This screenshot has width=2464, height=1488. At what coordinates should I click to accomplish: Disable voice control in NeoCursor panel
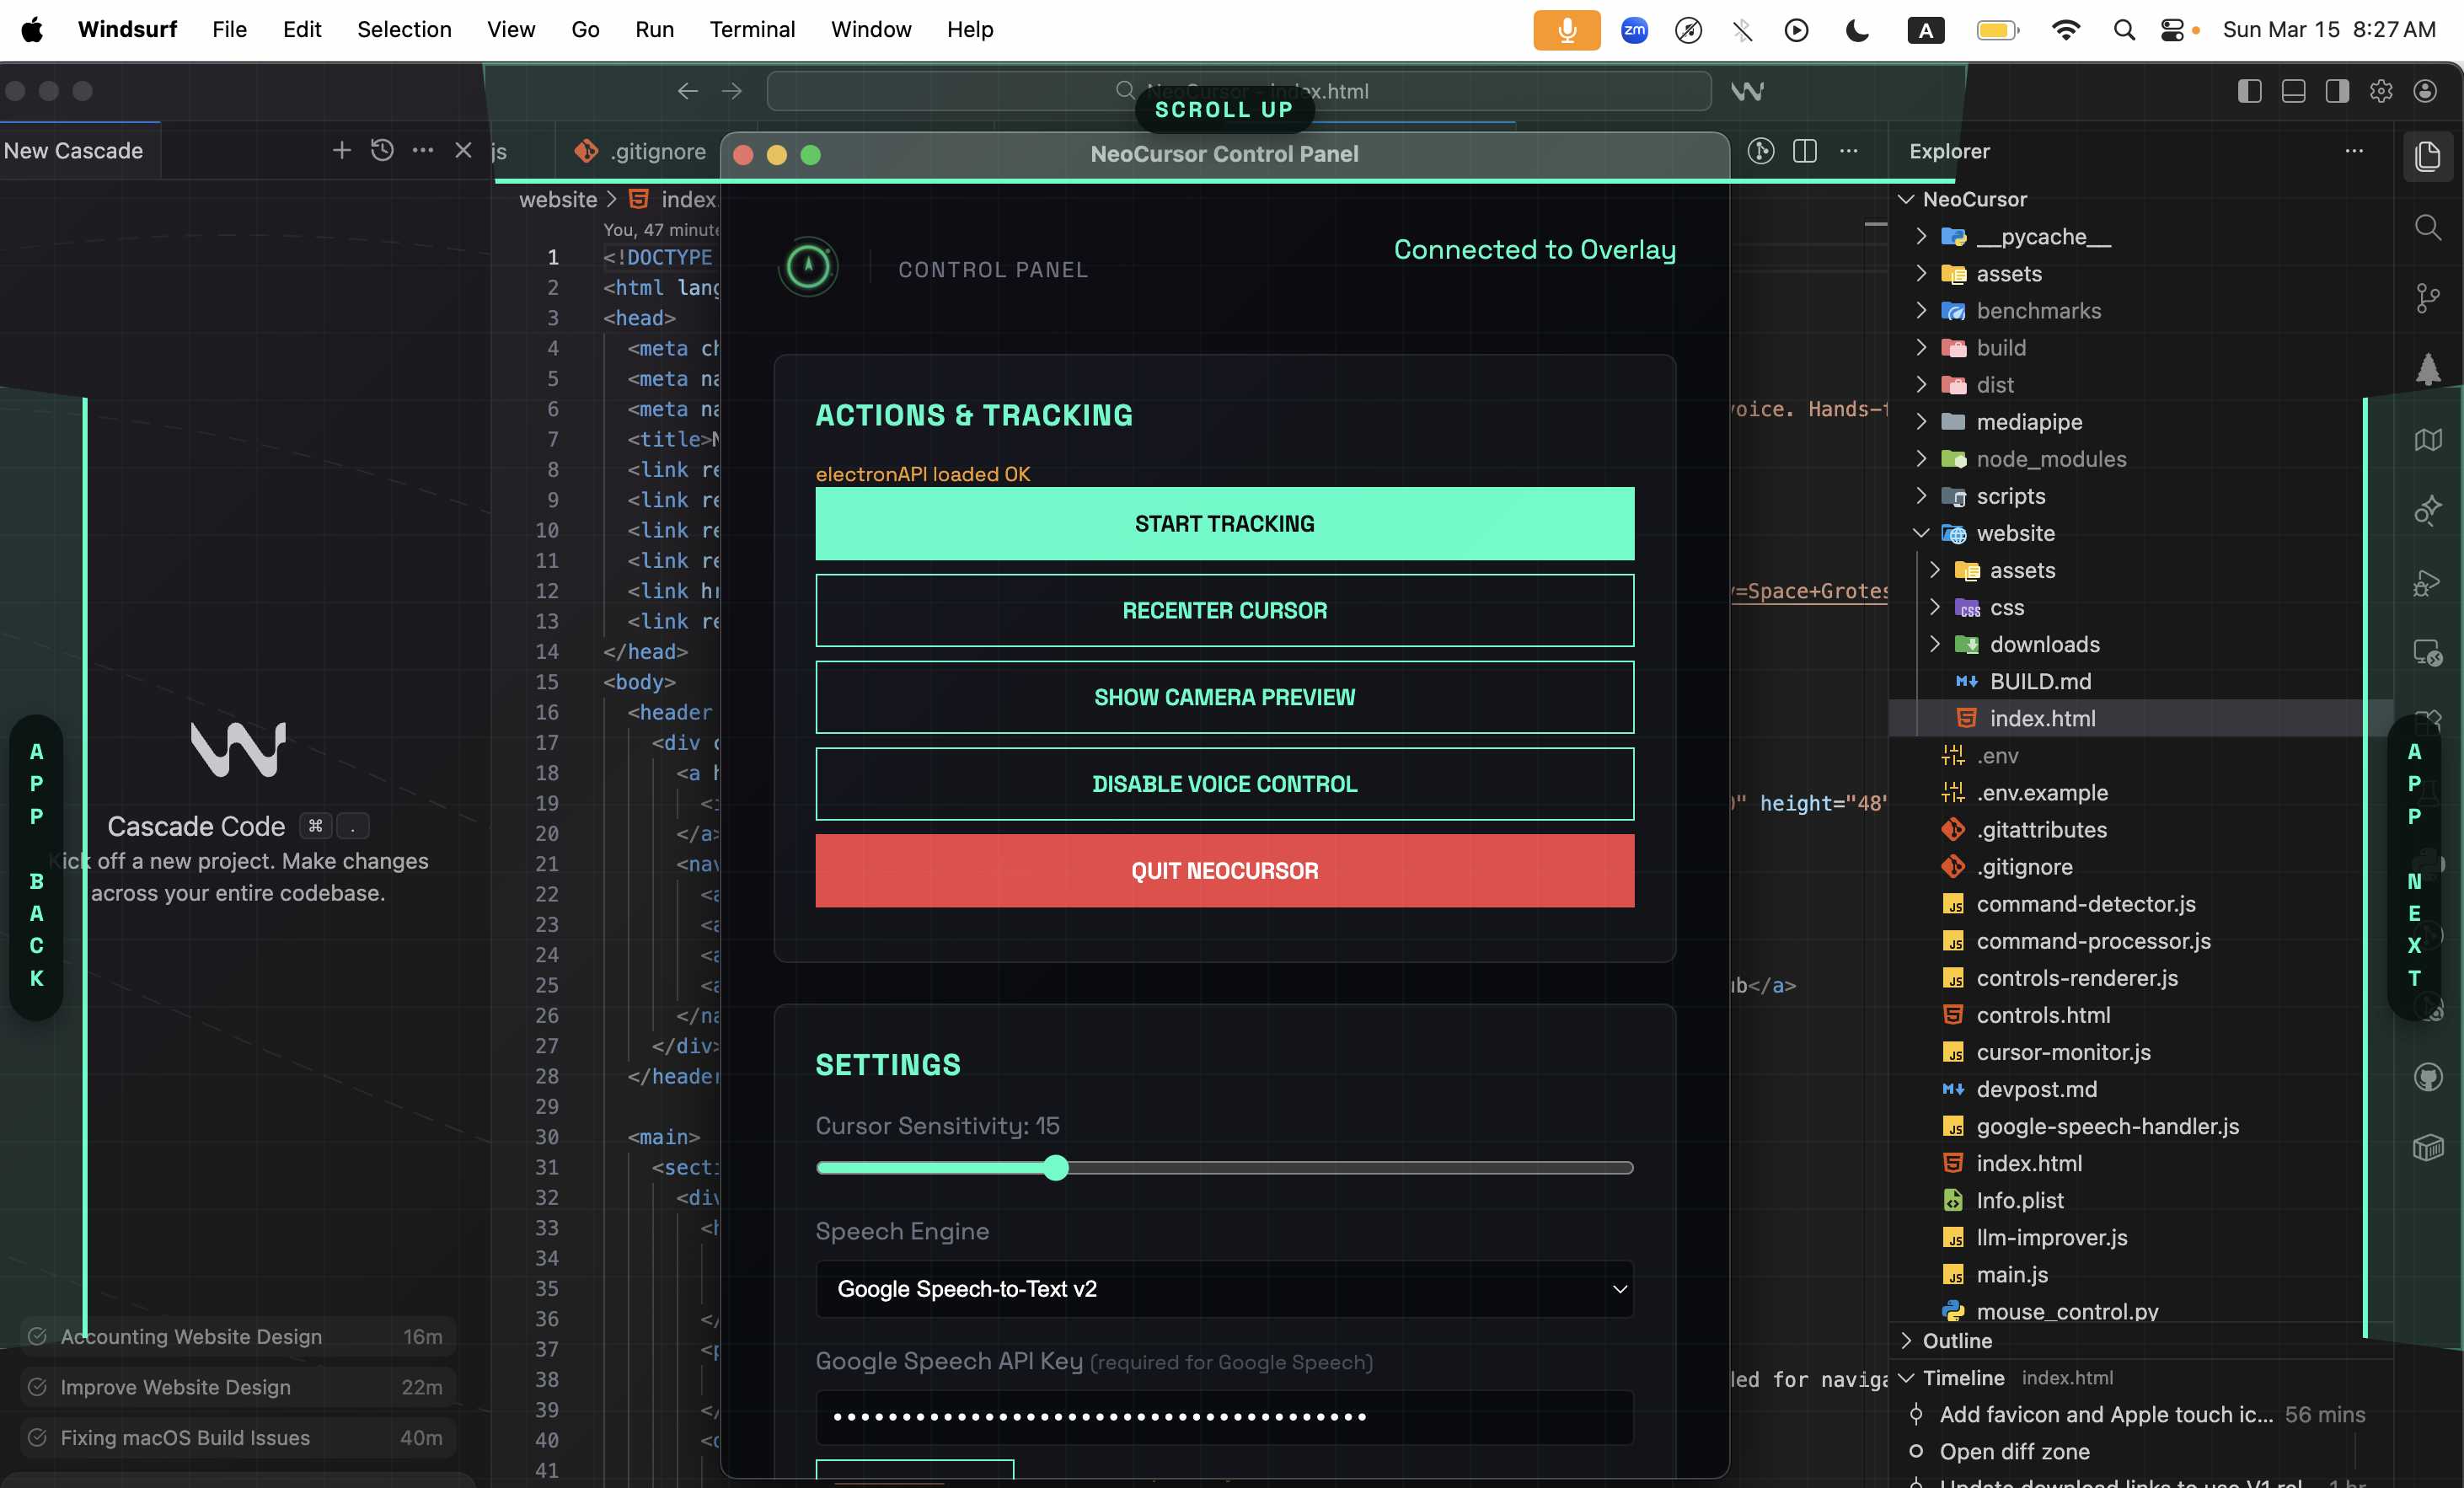click(x=1224, y=784)
